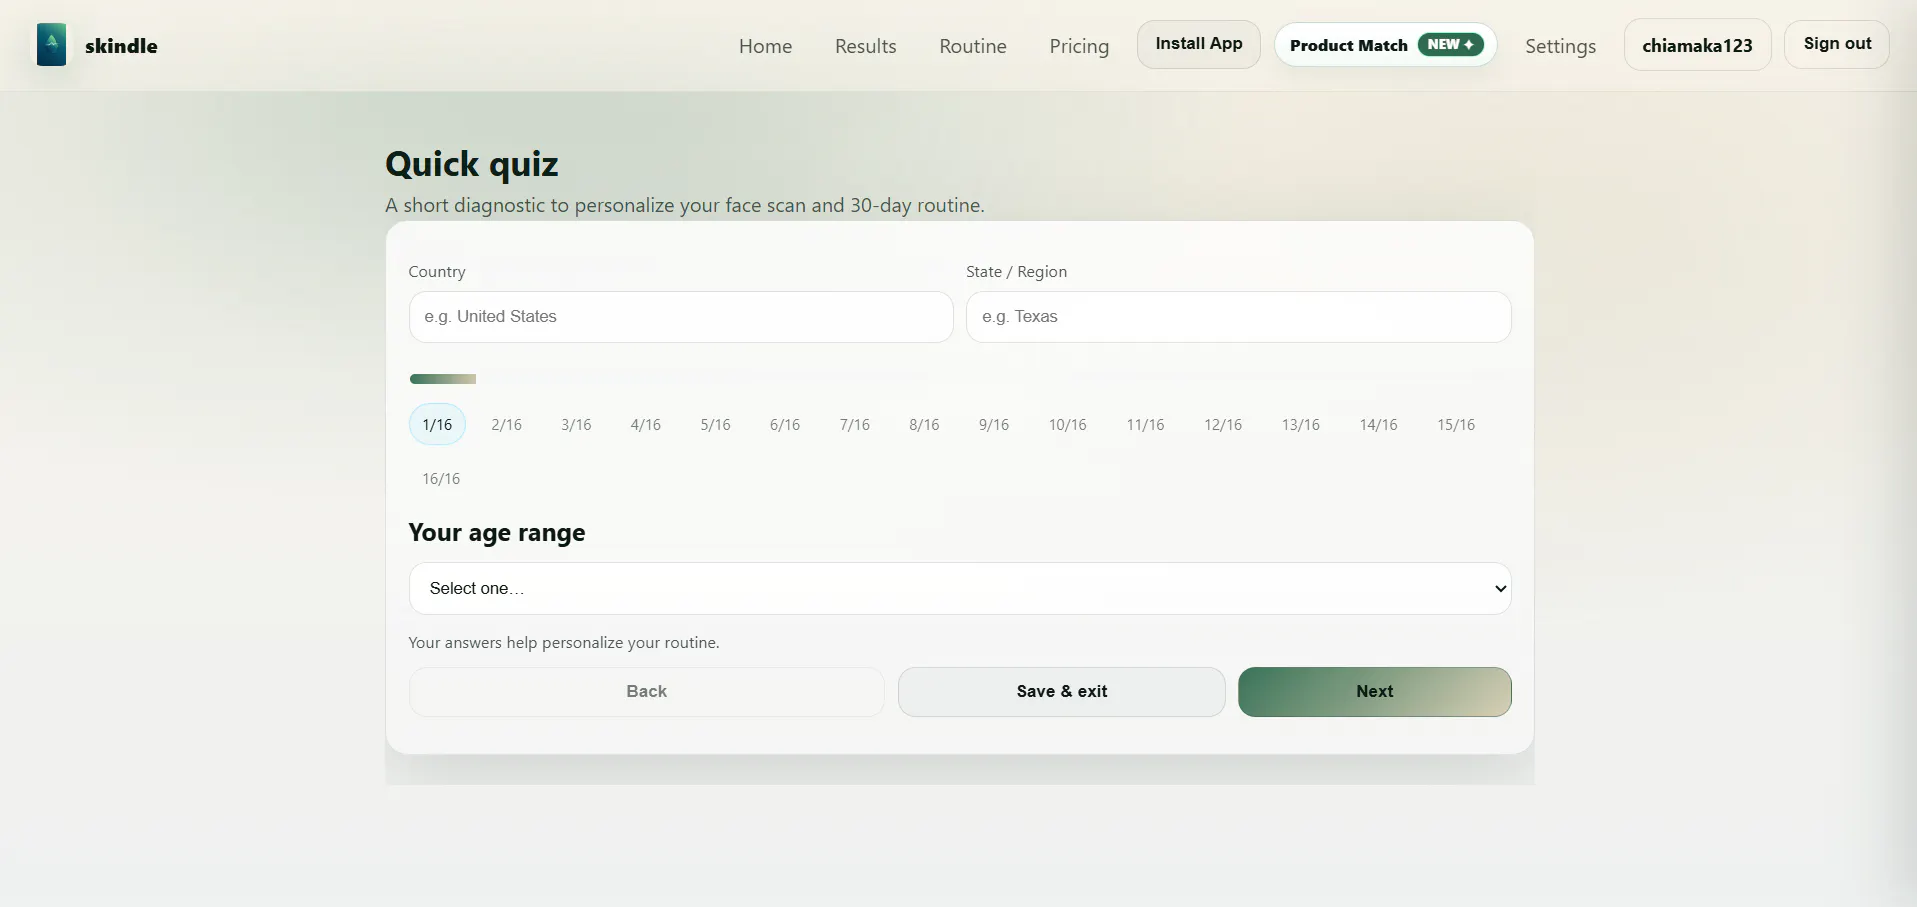Open the age range dropdown
This screenshot has width=1917, height=907.
pyautogui.click(x=960, y=589)
